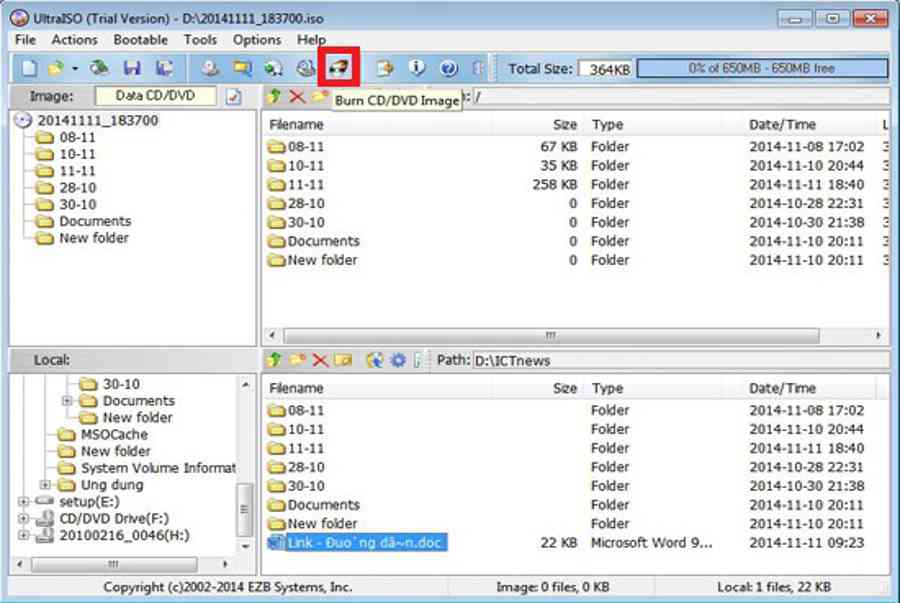Click the folder icon right of Local delete X

[343, 360]
